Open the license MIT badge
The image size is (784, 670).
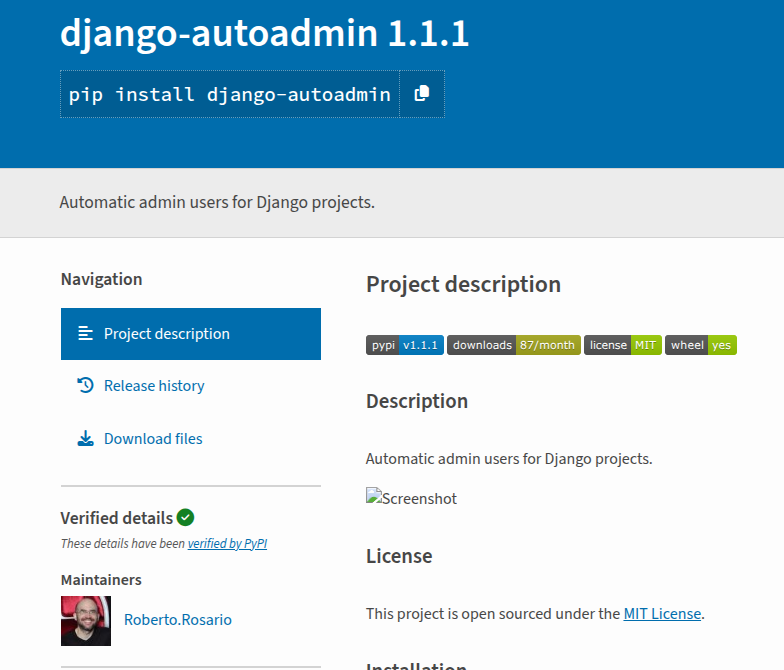tap(623, 345)
